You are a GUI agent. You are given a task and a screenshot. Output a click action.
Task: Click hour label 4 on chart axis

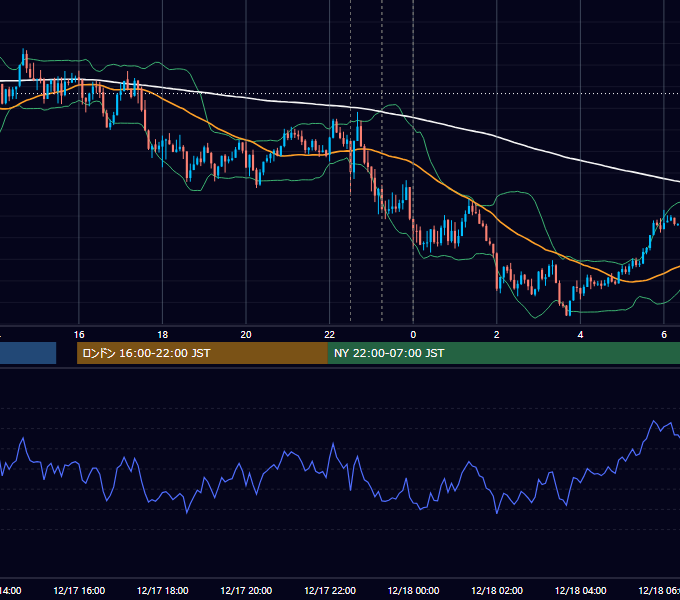point(580,335)
